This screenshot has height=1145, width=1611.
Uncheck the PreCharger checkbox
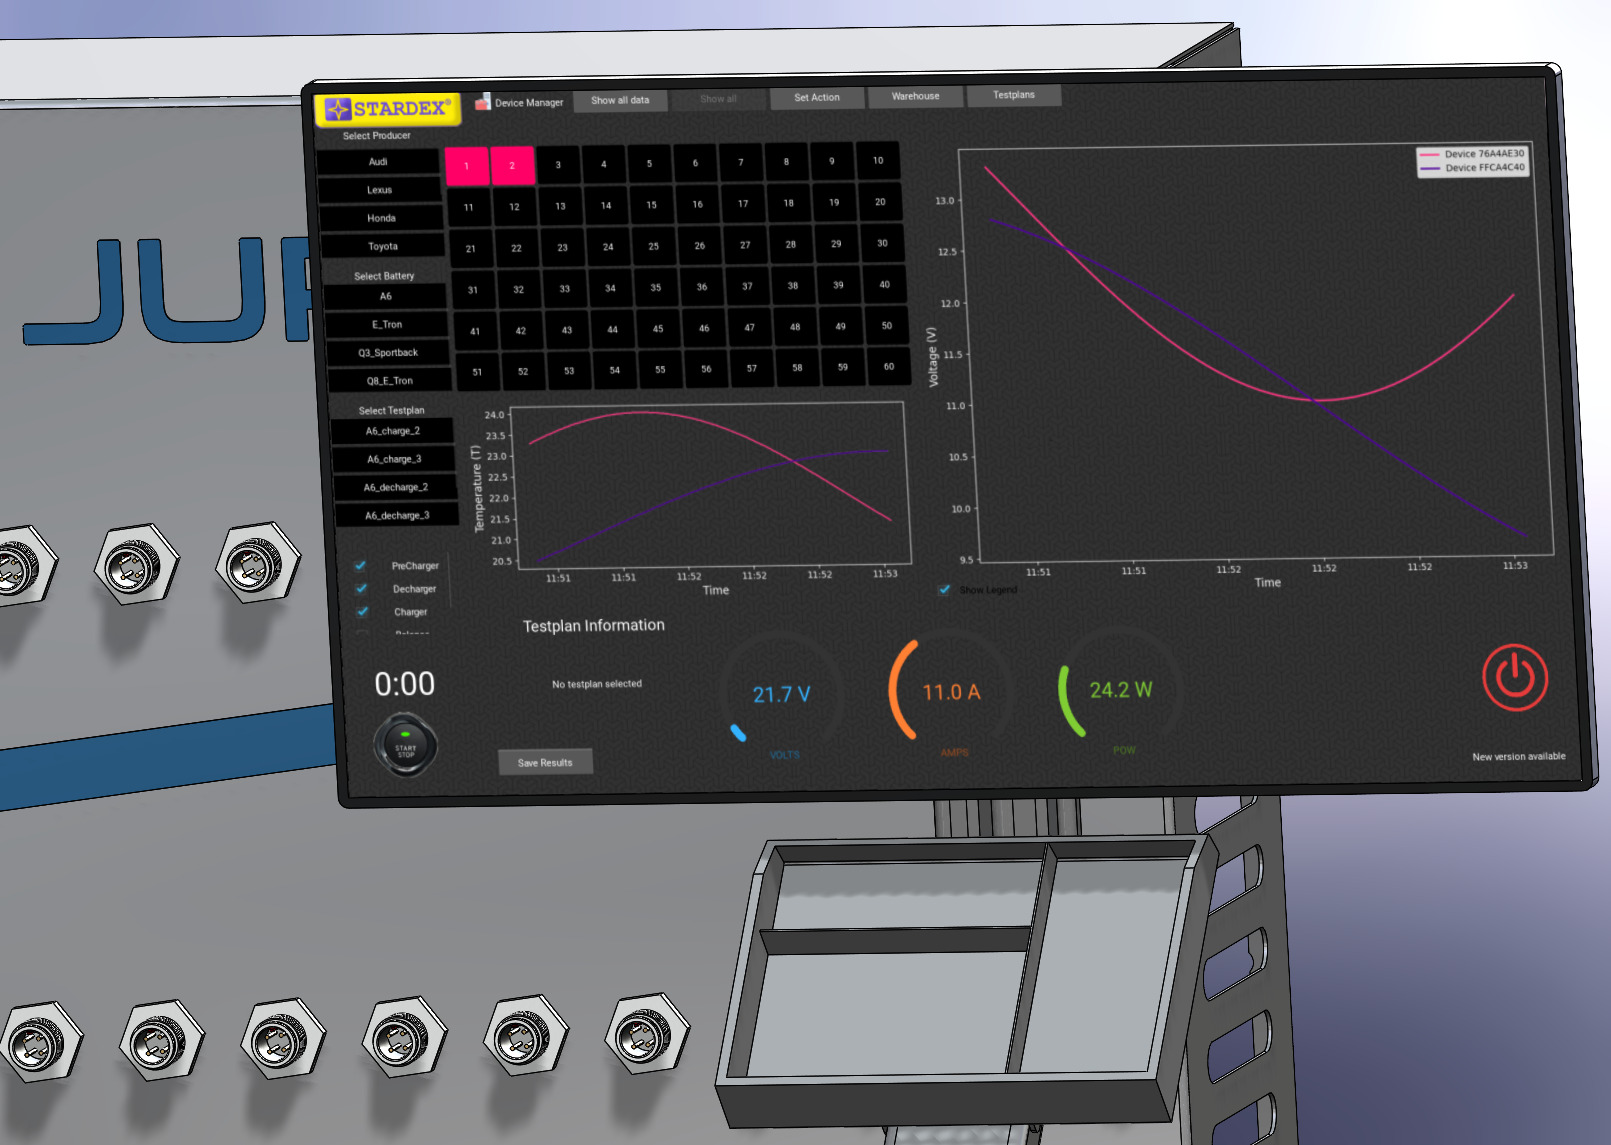361,566
